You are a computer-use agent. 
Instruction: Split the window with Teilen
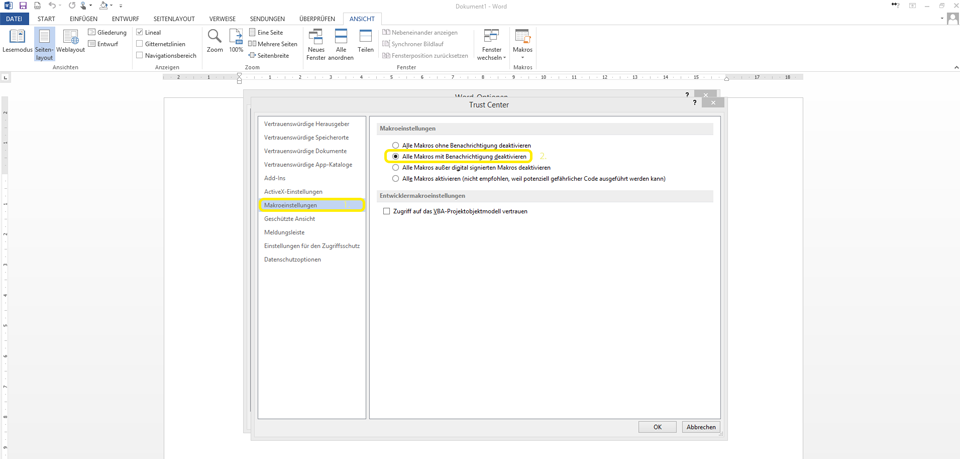(x=366, y=41)
